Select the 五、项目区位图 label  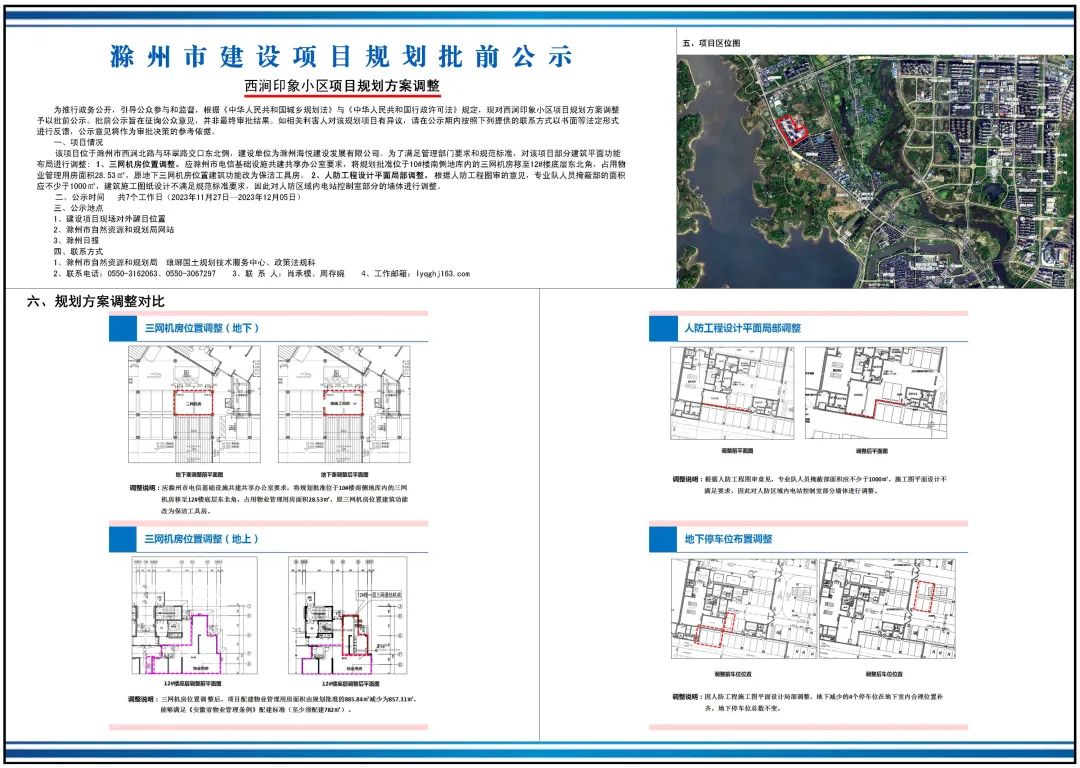[x=711, y=43]
